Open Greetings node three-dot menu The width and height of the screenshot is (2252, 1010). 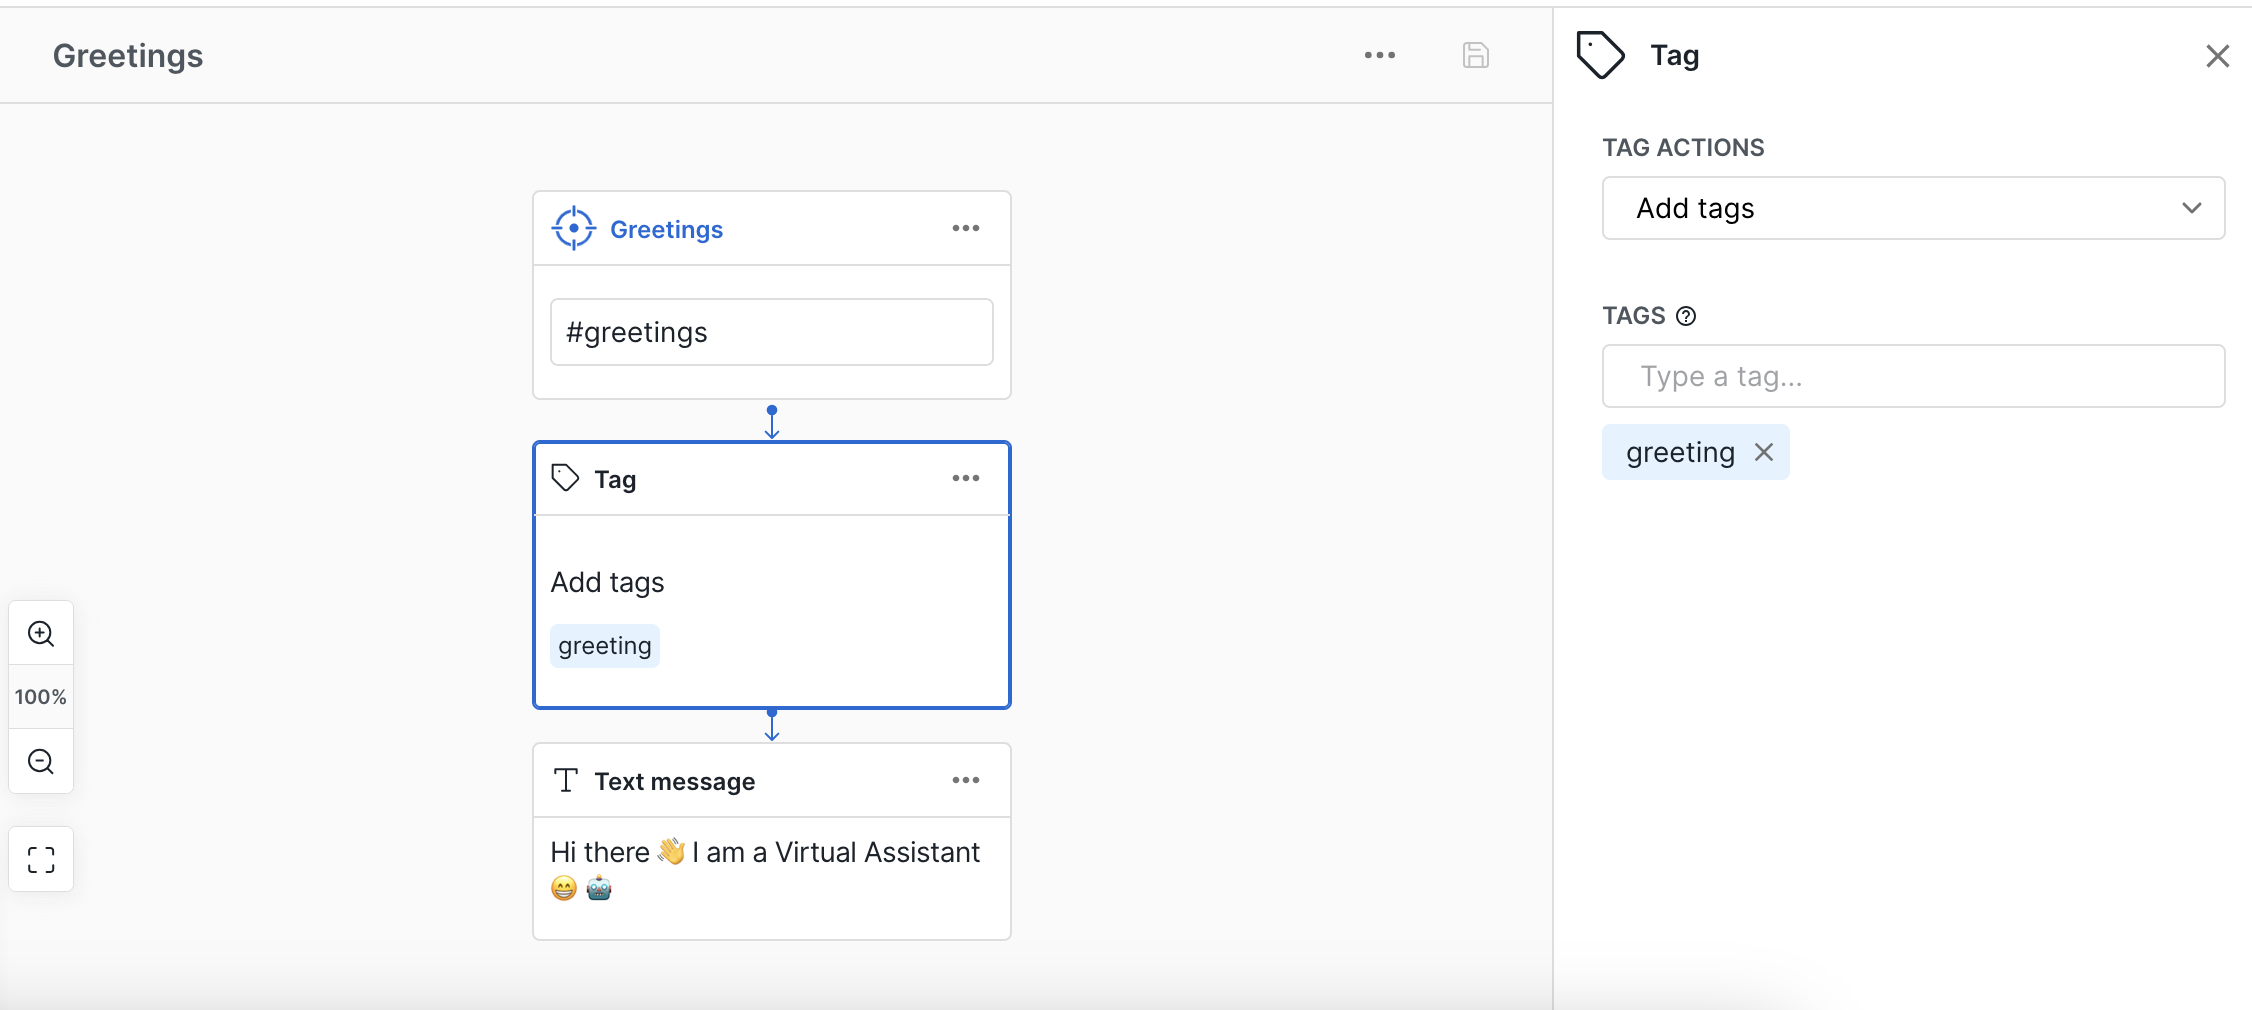click(965, 228)
